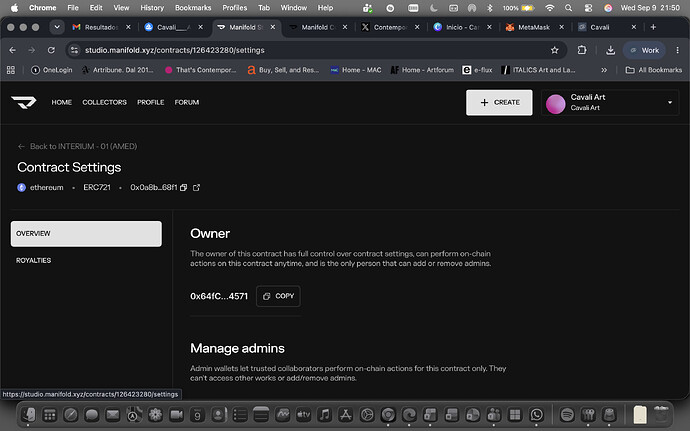Open a new tab with the plus button

(653, 27)
